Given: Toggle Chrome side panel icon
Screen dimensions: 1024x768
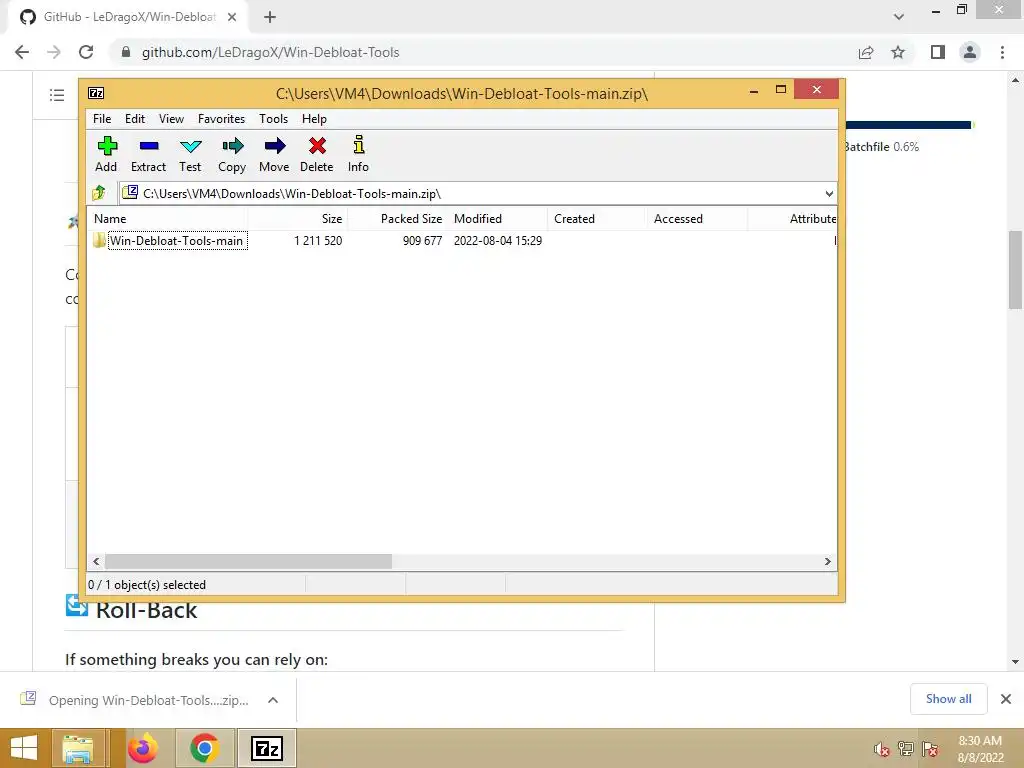Looking at the screenshot, I should (938, 52).
